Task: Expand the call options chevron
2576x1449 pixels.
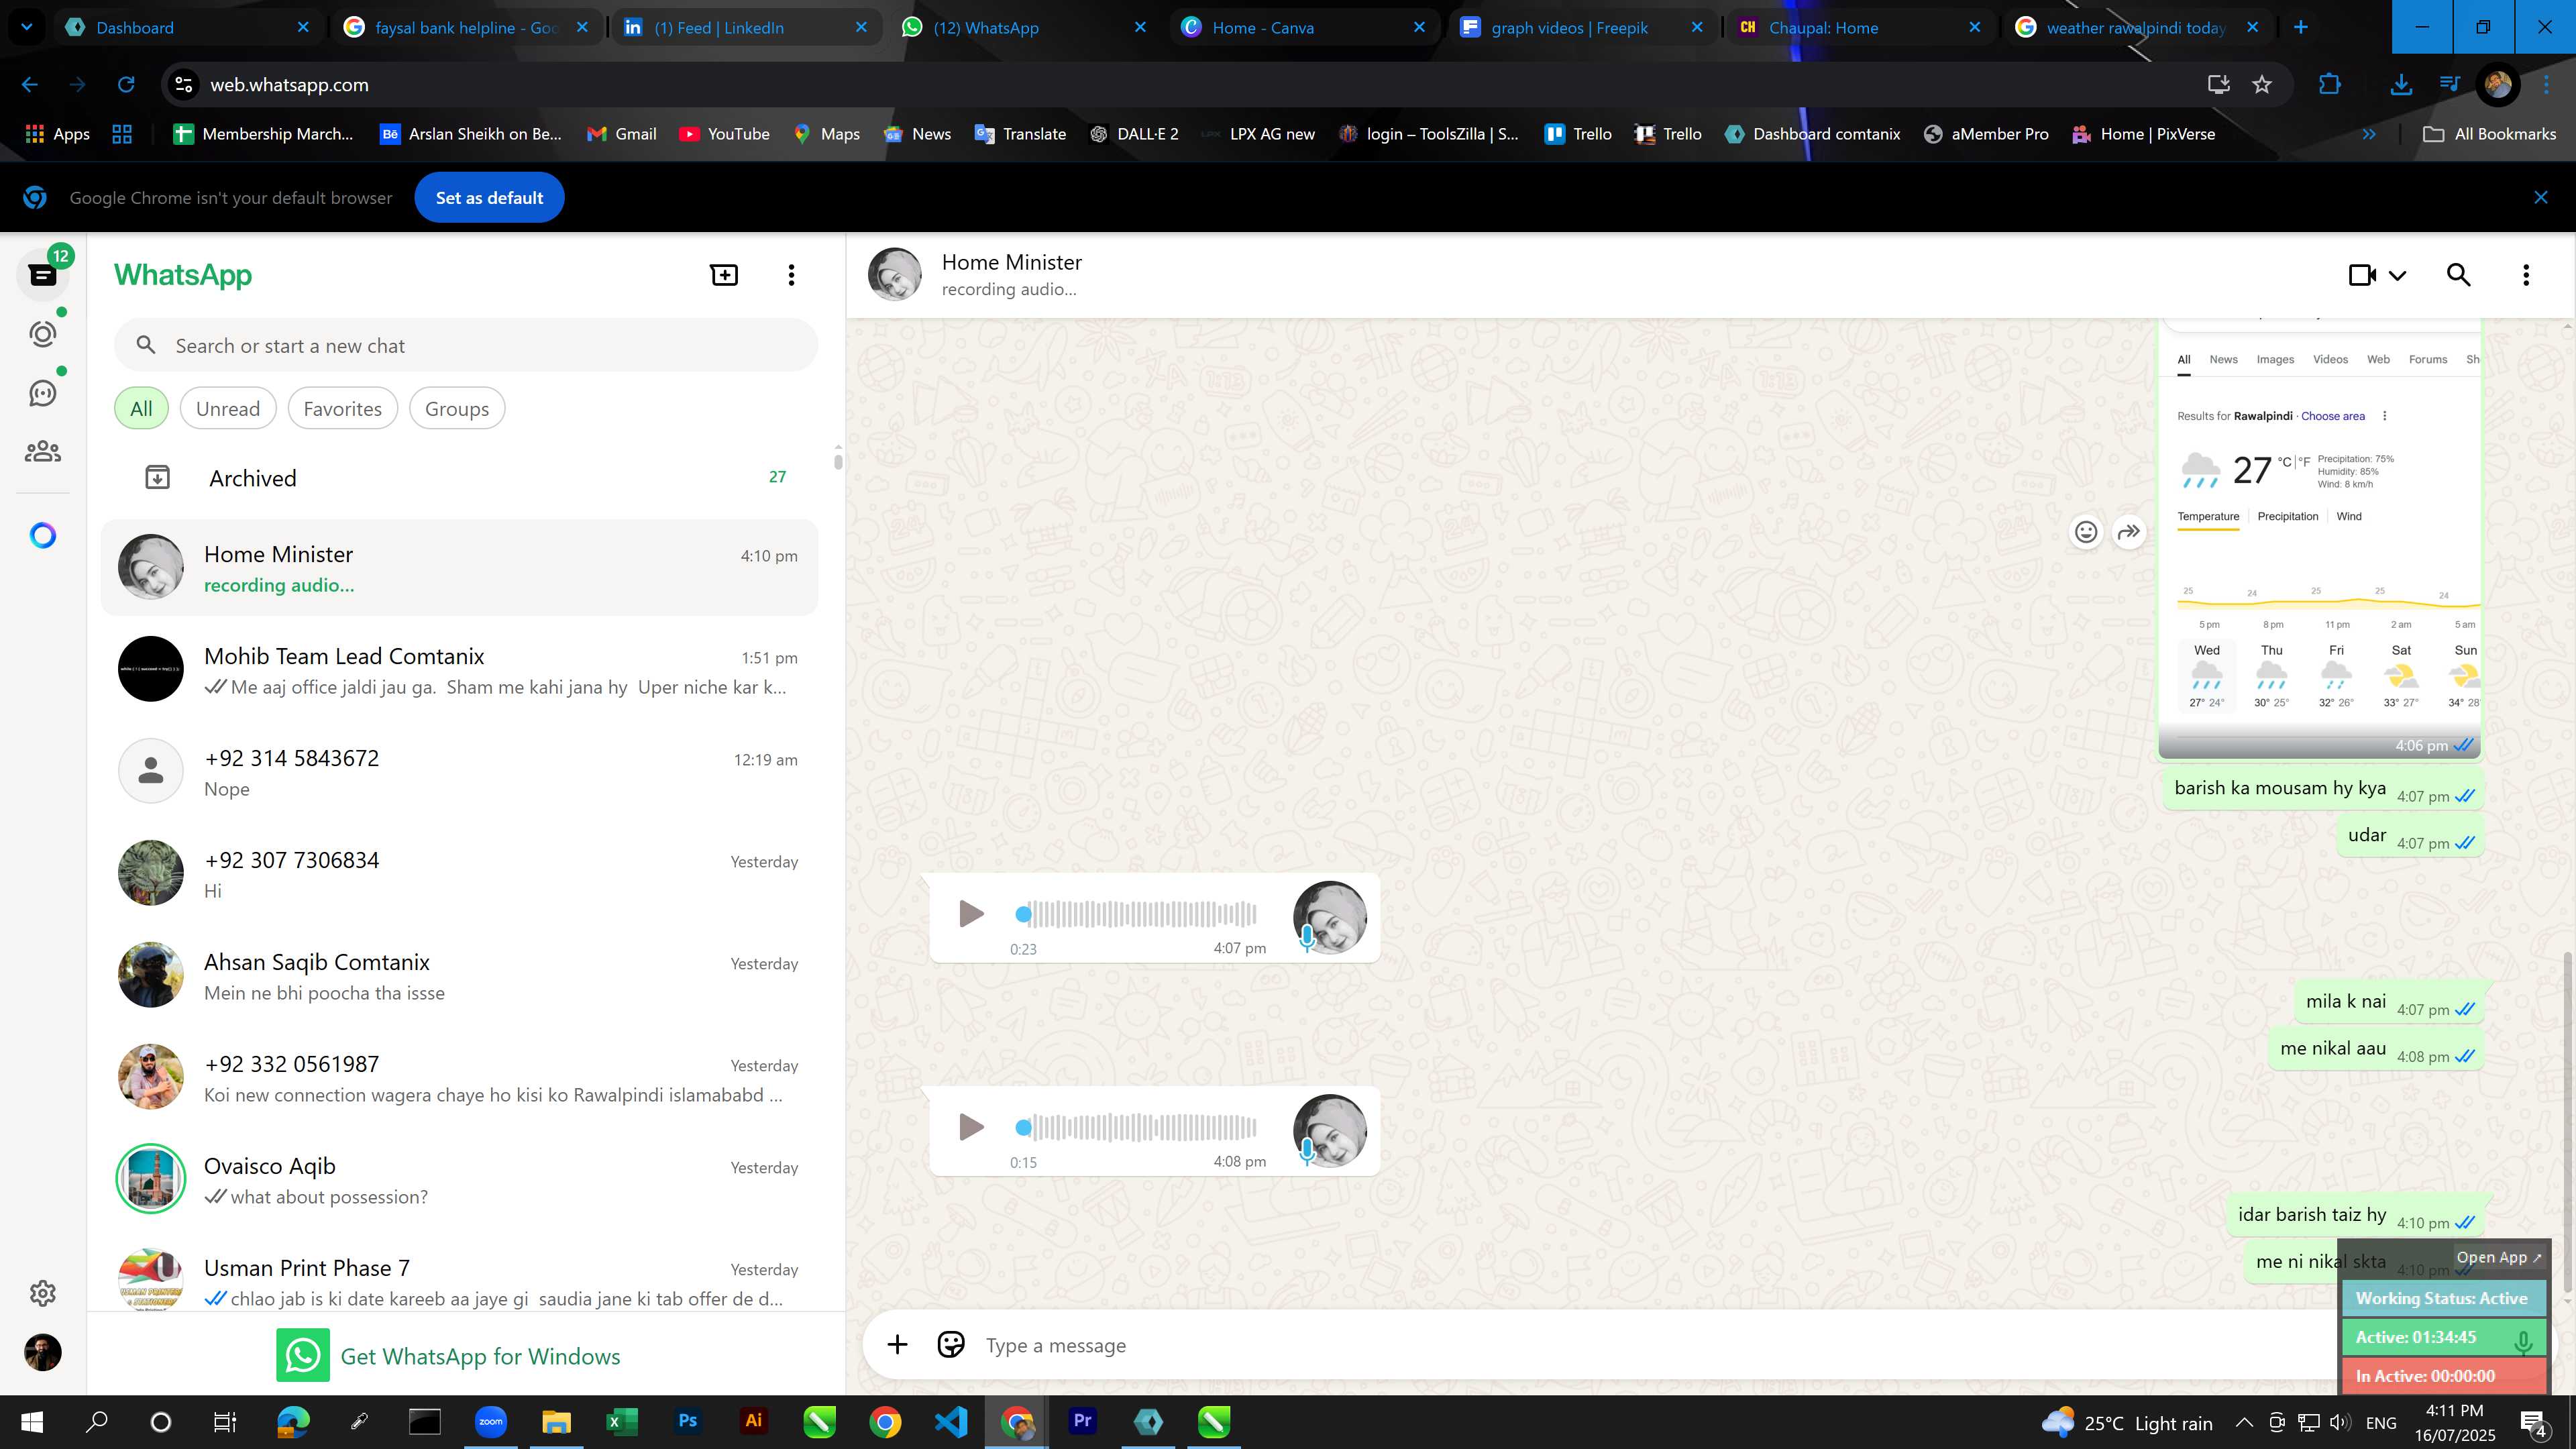Action: coord(2398,275)
